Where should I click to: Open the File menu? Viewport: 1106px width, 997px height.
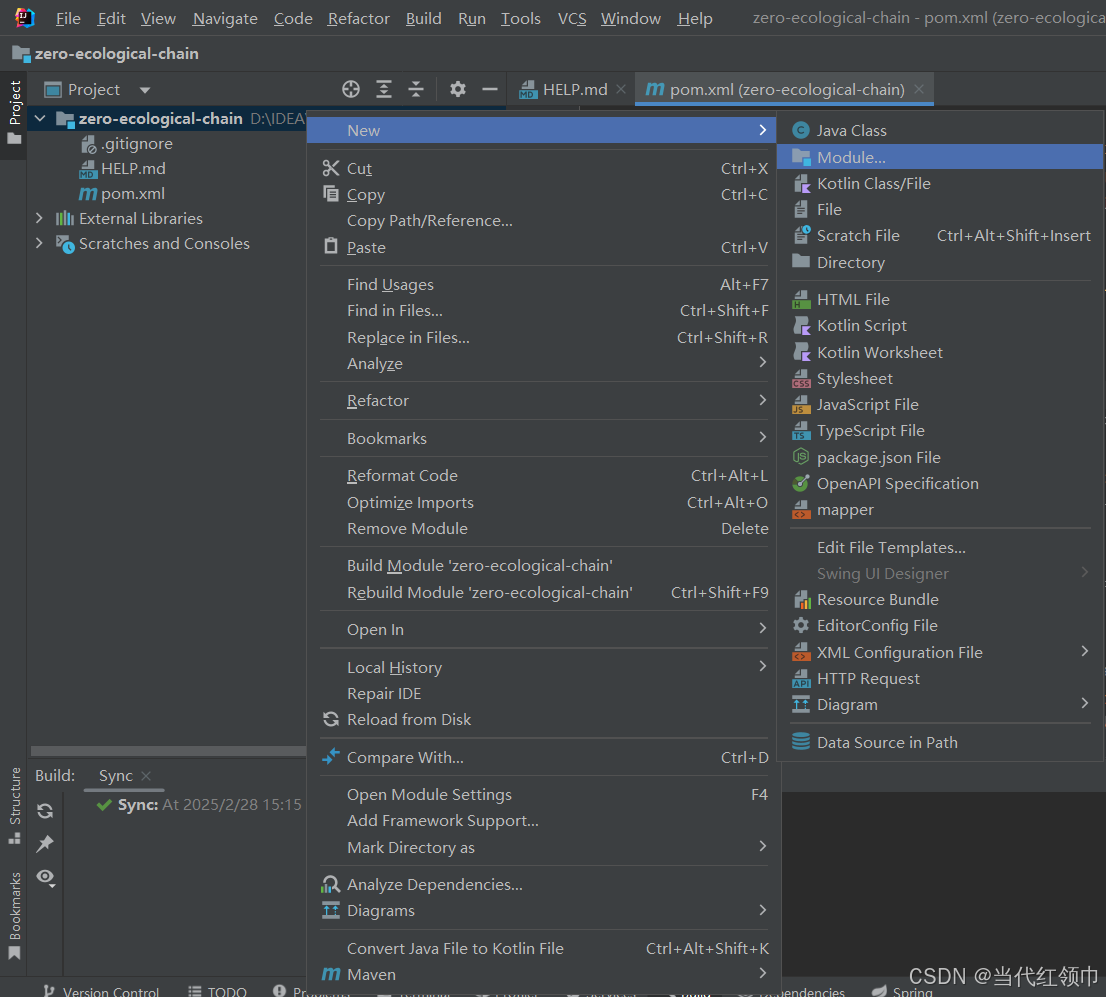(68, 18)
